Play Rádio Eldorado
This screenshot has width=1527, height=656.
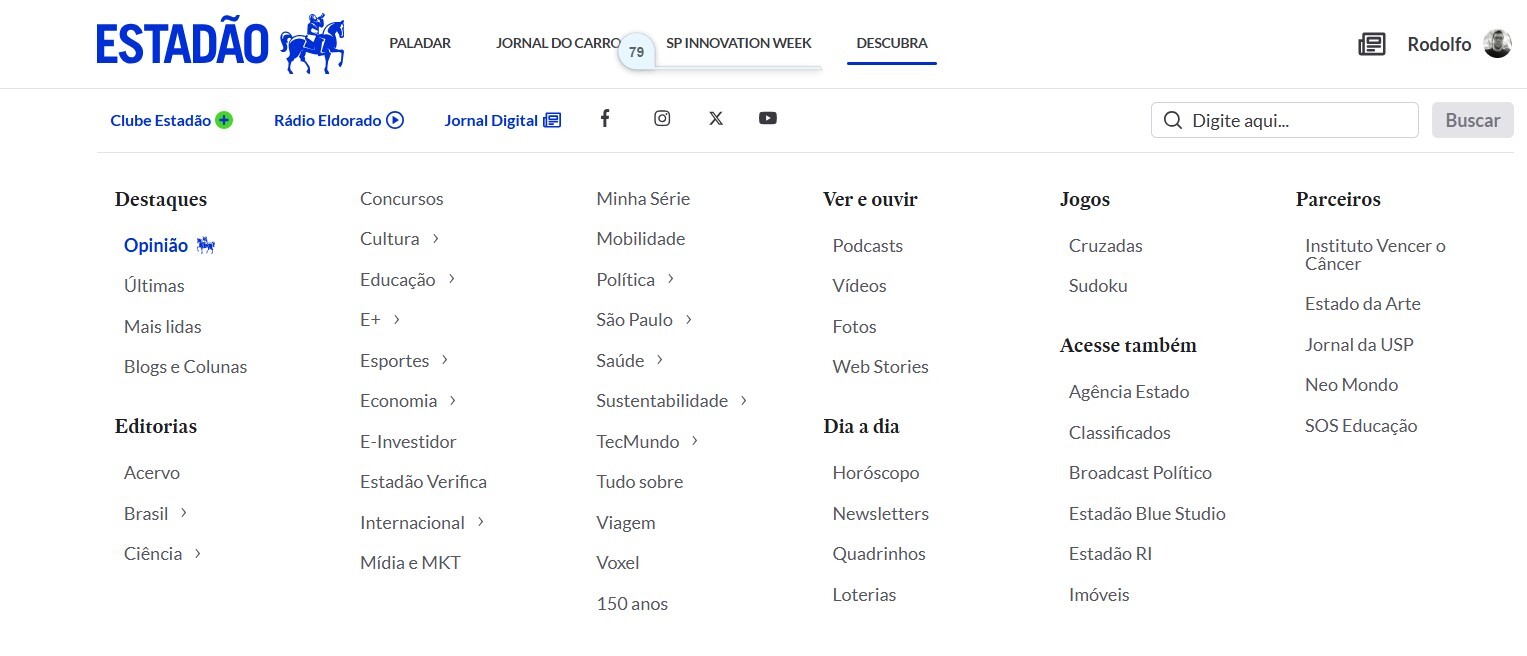pyautogui.click(x=338, y=120)
